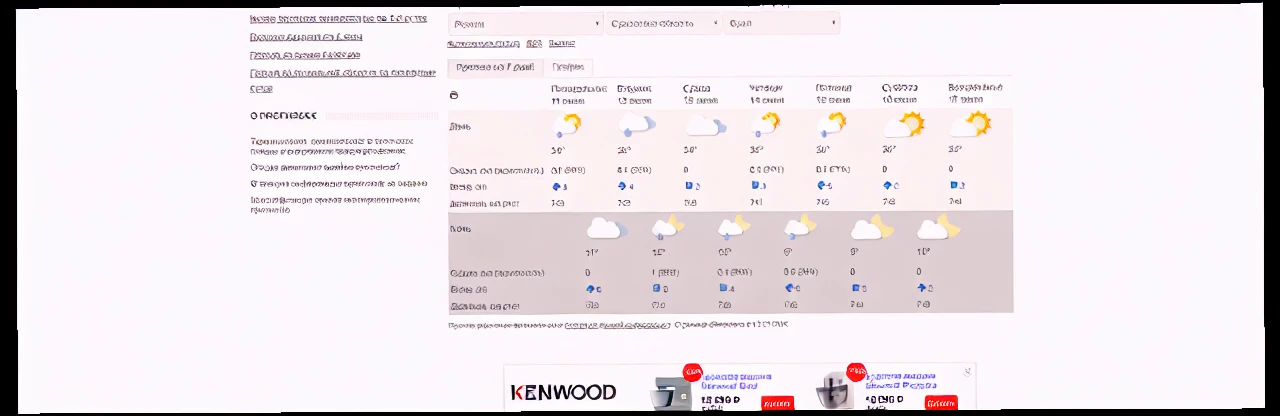Open the rightmost city dropdown above the forecast

pos(782,23)
